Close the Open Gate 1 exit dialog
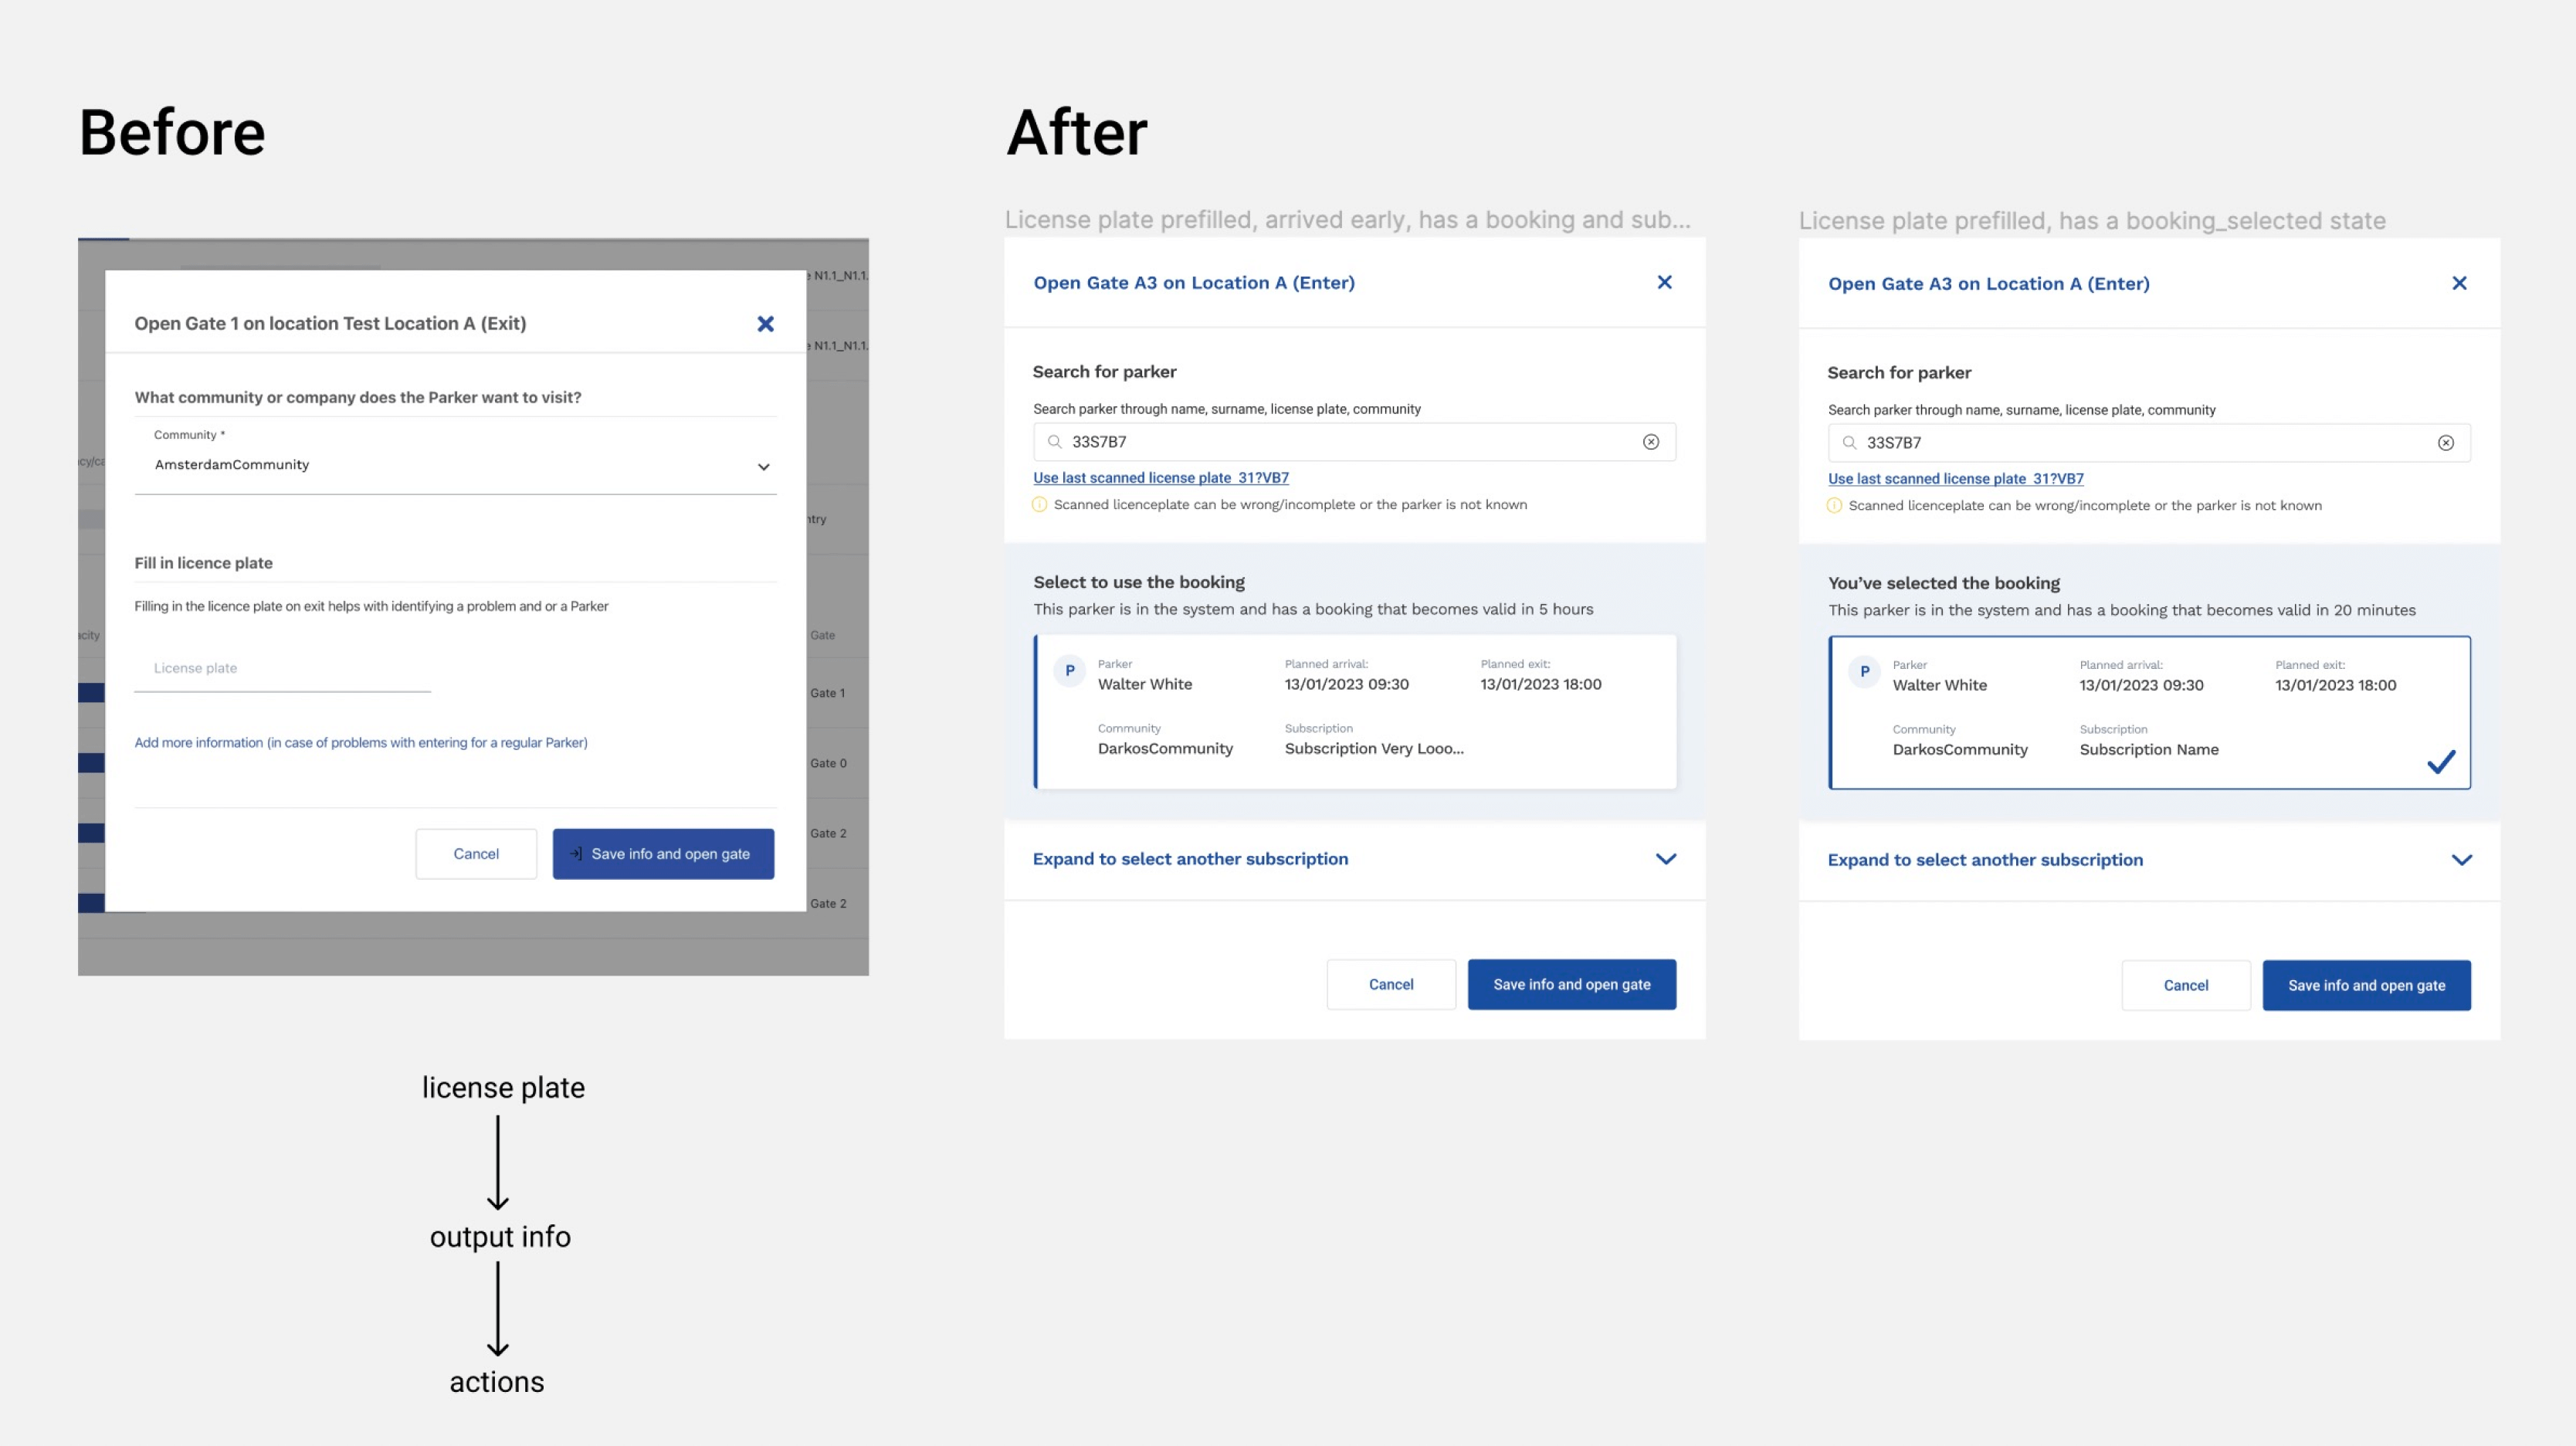 tap(765, 323)
